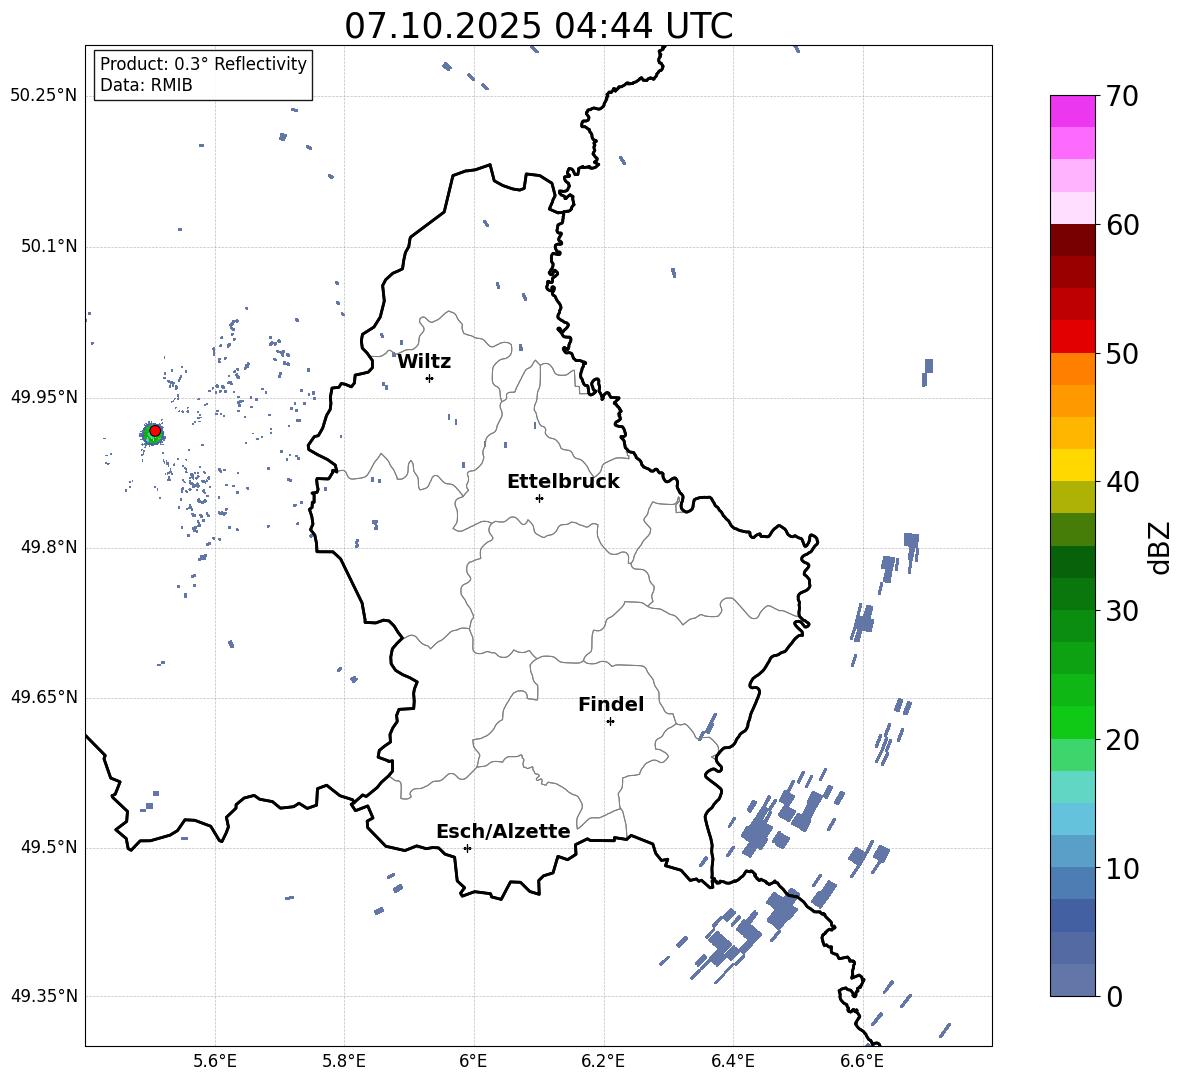Click the 49.95°N latitude label
The width and height of the screenshot is (1184, 1081).
click(x=44, y=397)
